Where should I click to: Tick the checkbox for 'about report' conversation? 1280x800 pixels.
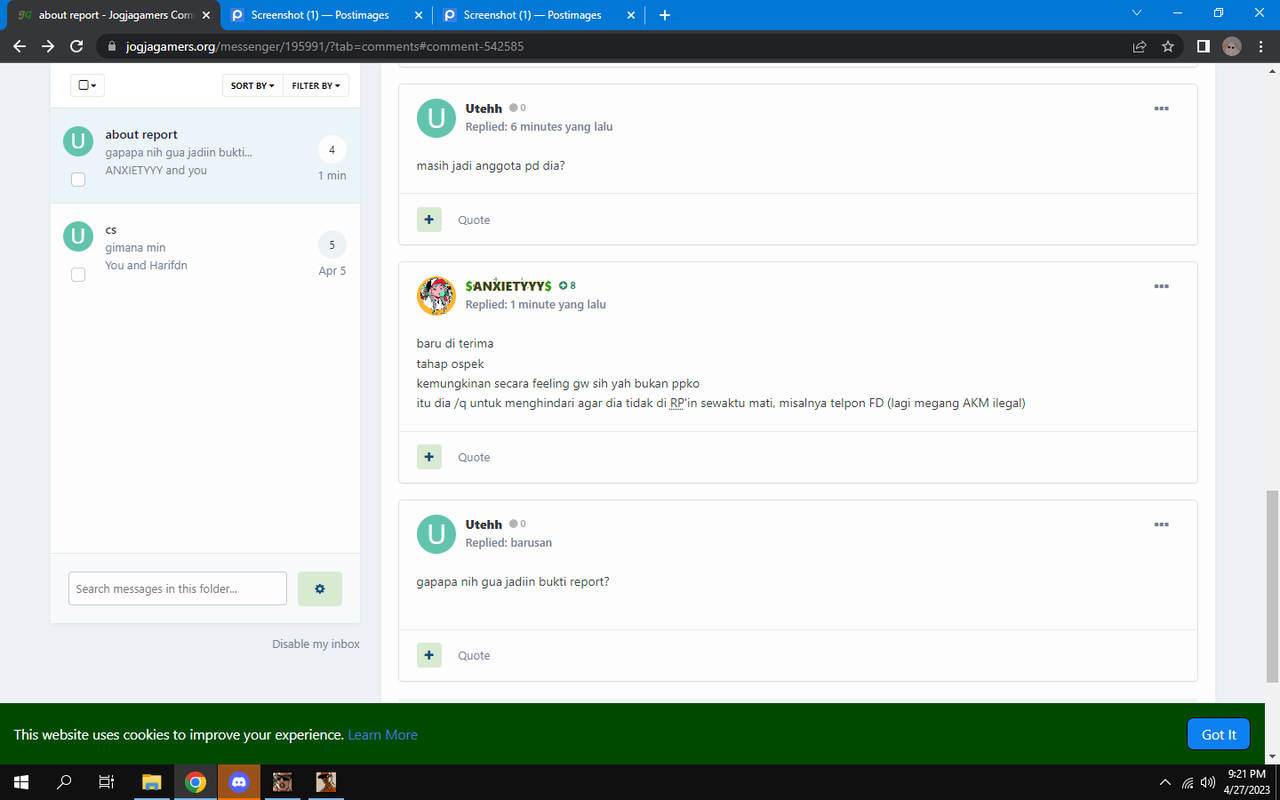pos(78,179)
